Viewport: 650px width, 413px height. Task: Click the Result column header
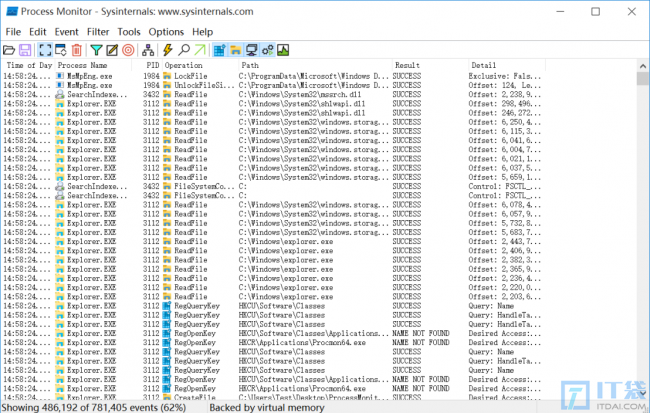(430, 66)
